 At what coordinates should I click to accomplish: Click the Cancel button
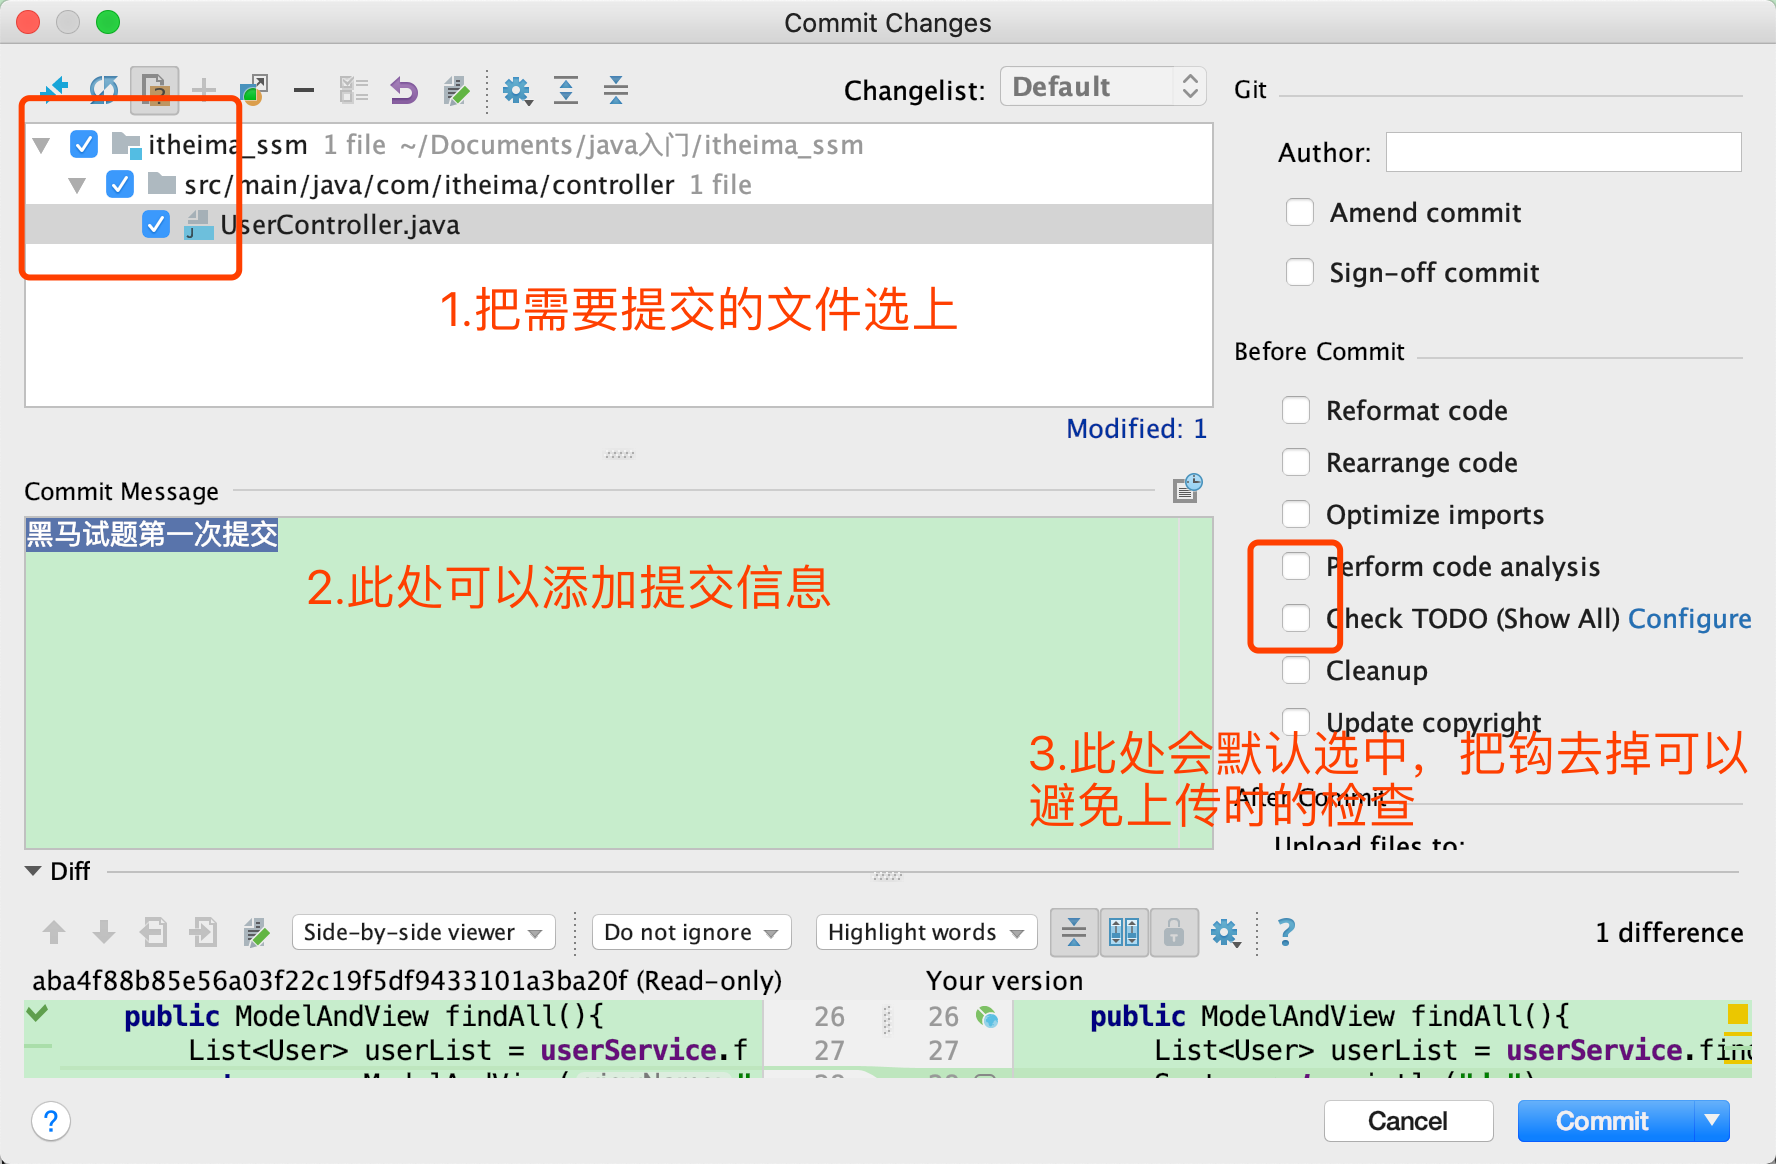1408,1120
